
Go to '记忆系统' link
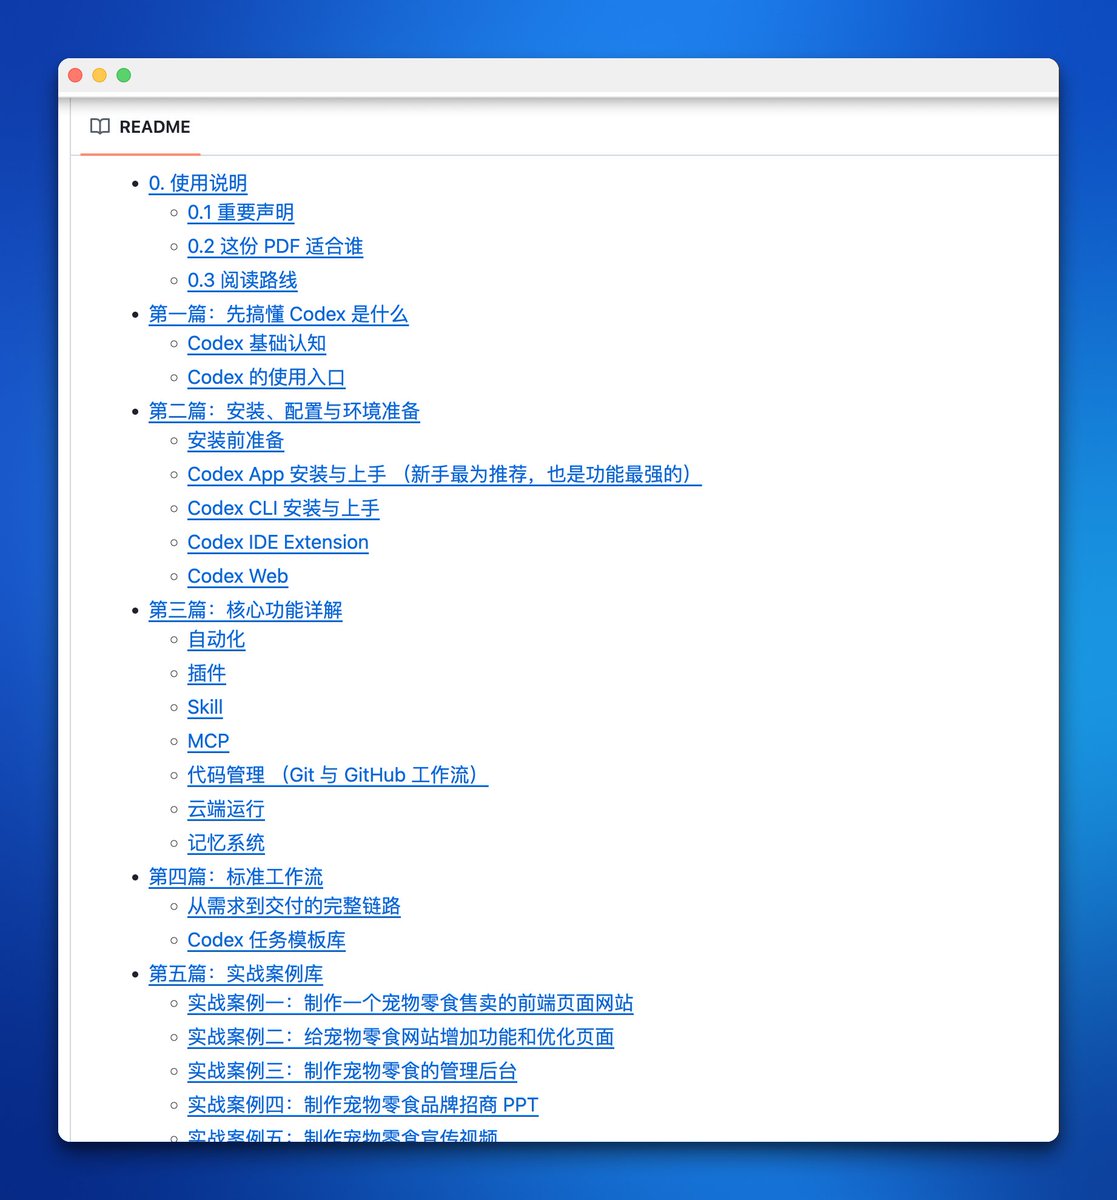coord(226,843)
